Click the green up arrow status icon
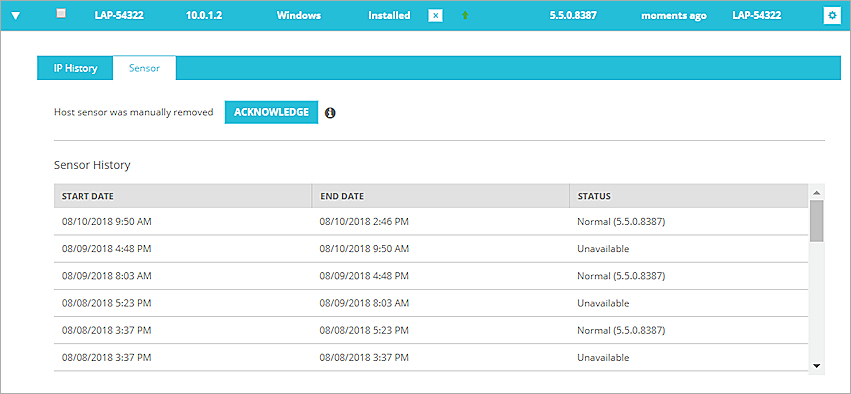 [x=465, y=16]
